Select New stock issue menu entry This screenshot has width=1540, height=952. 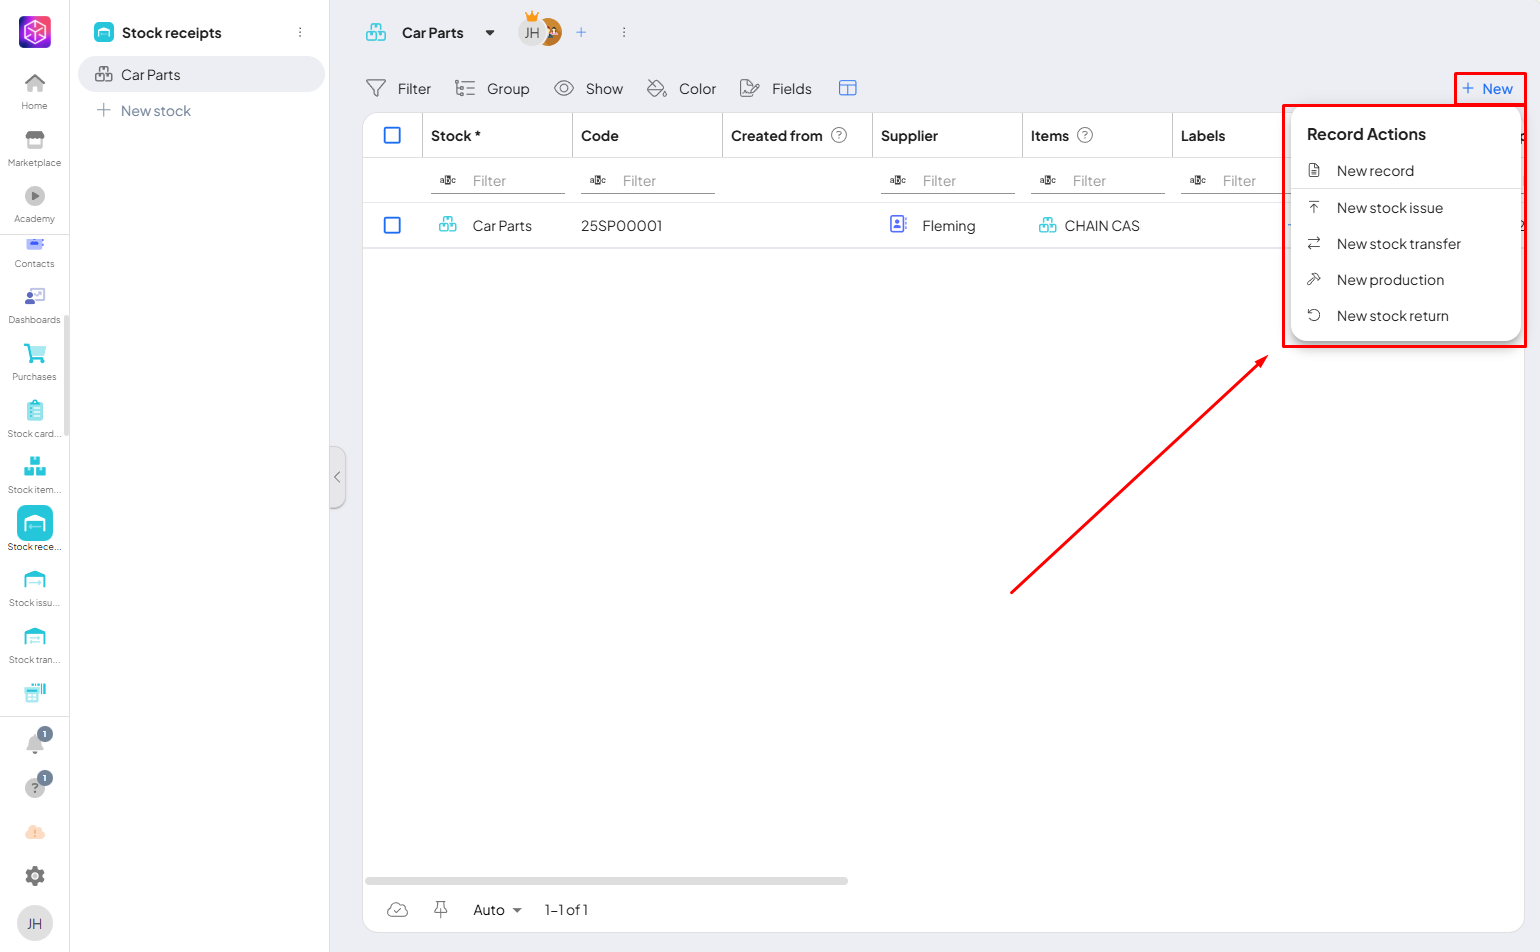[x=1389, y=208]
